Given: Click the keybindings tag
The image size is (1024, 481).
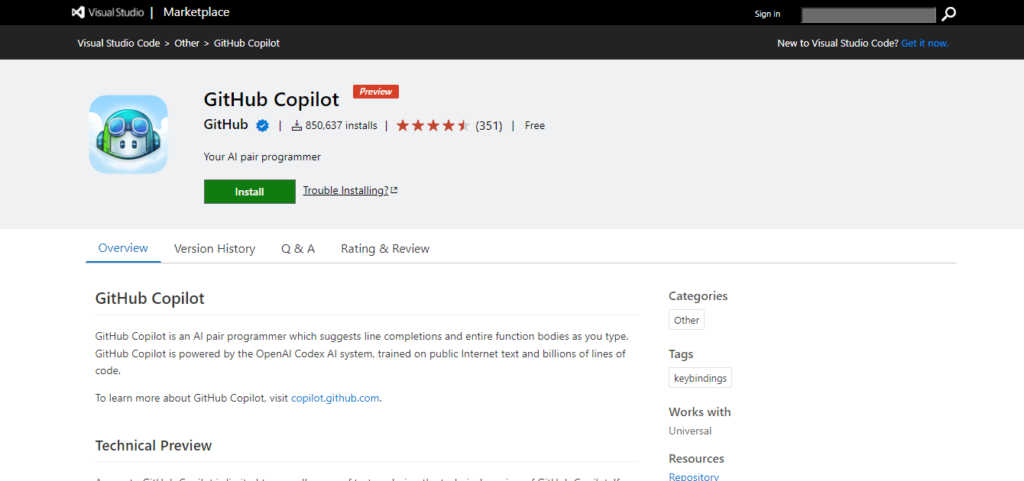Looking at the screenshot, I should 700,378.
